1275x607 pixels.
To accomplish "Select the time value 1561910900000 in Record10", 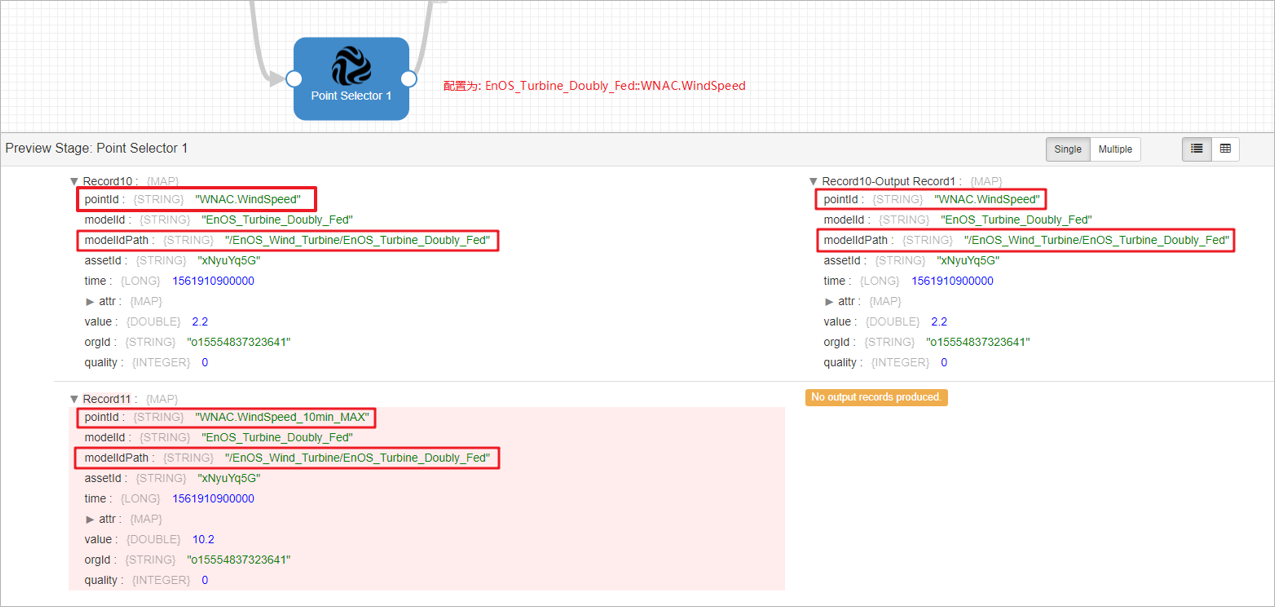I will (x=211, y=280).
